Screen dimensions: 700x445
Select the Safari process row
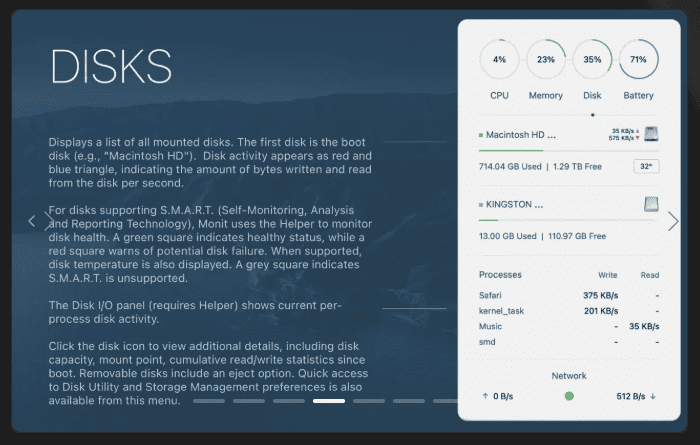tap(569, 295)
